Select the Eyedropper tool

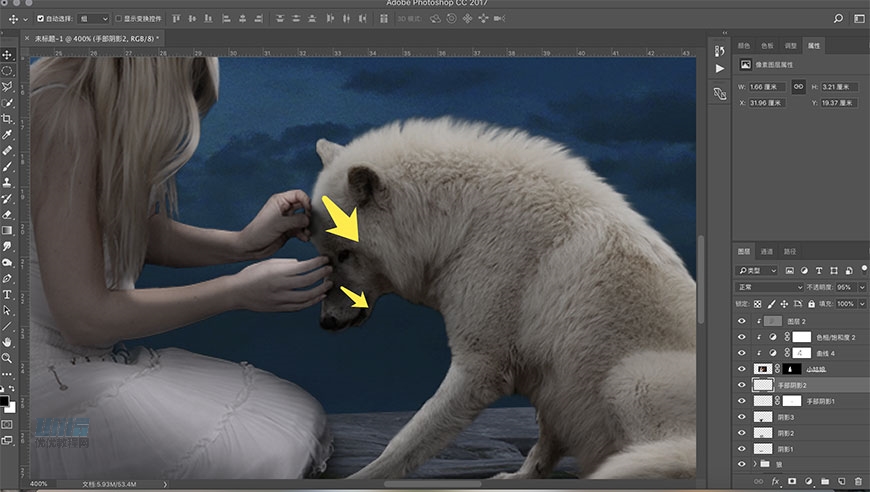click(7, 135)
